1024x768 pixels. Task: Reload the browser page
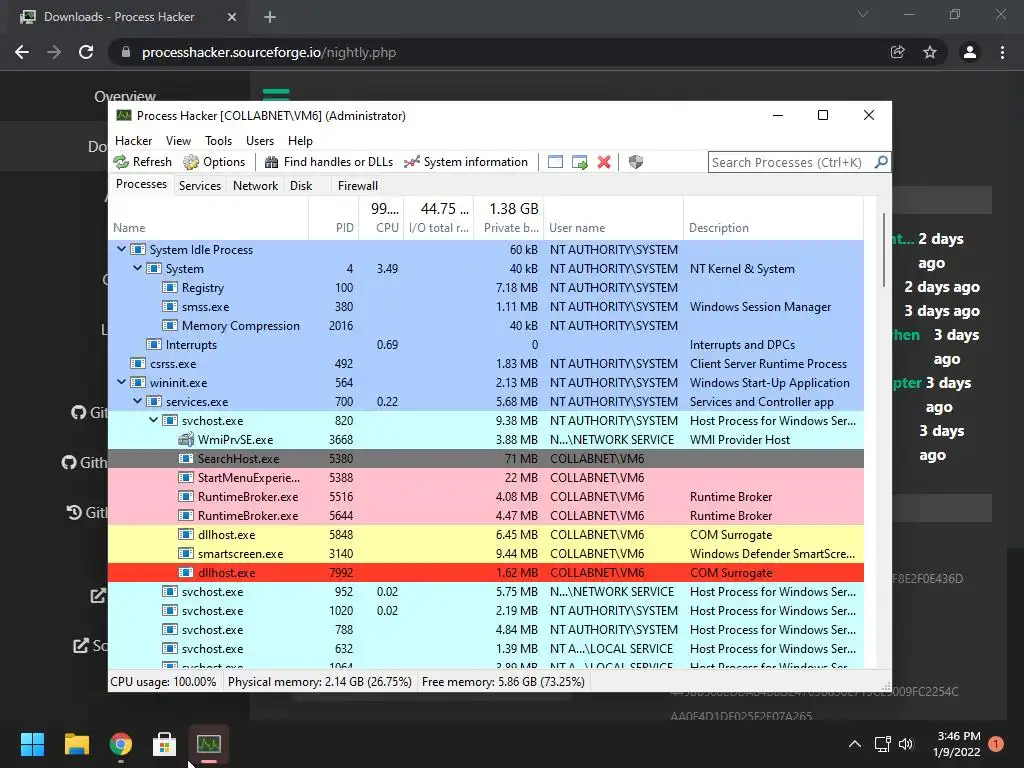(86, 52)
